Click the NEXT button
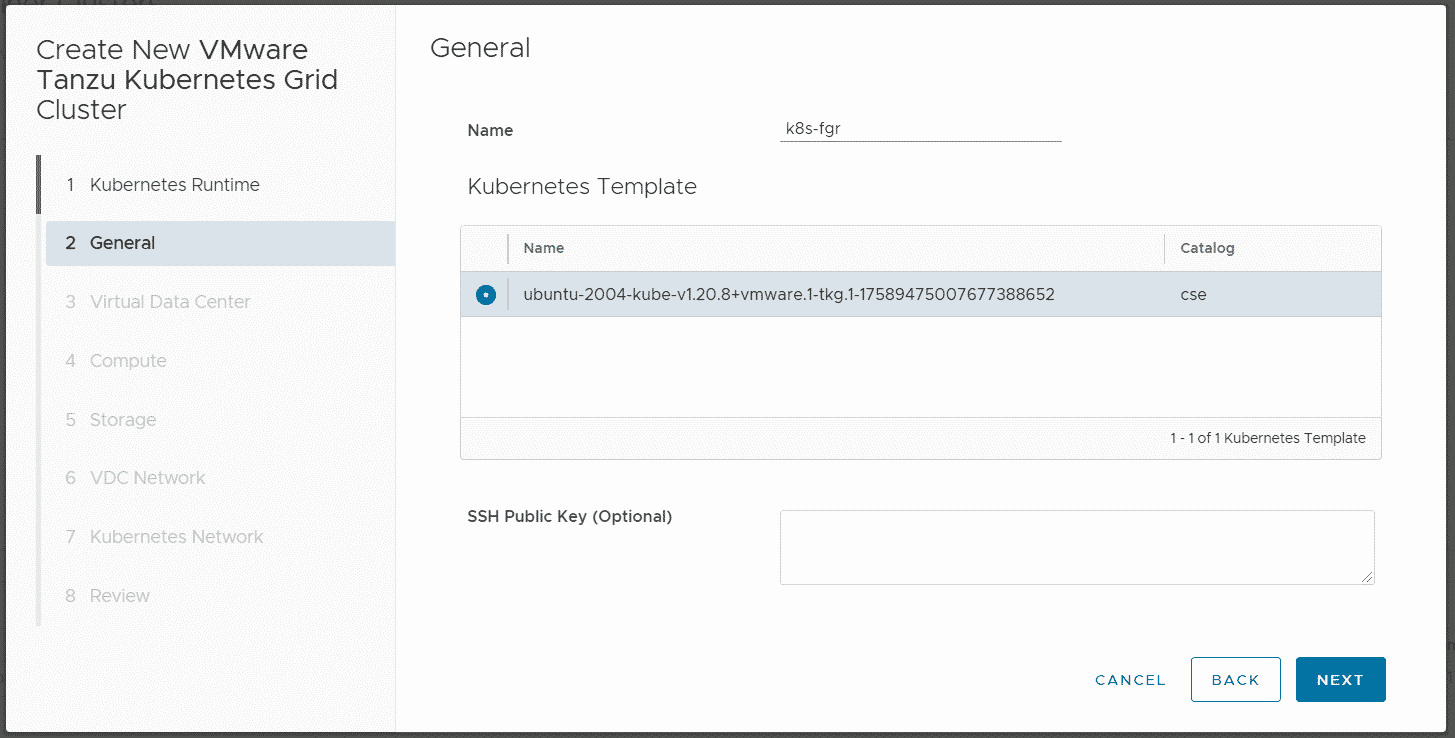 [1340, 680]
